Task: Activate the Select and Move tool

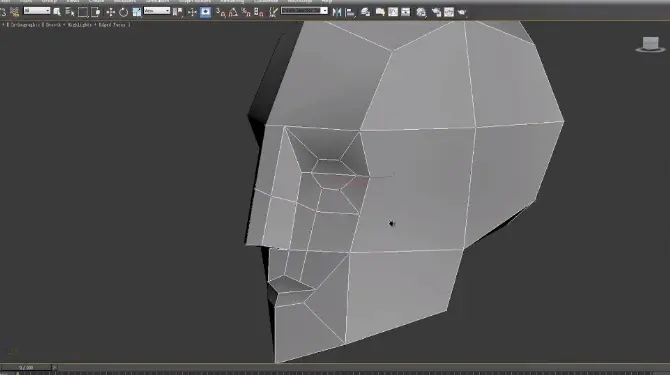Action: coord(110,12)
